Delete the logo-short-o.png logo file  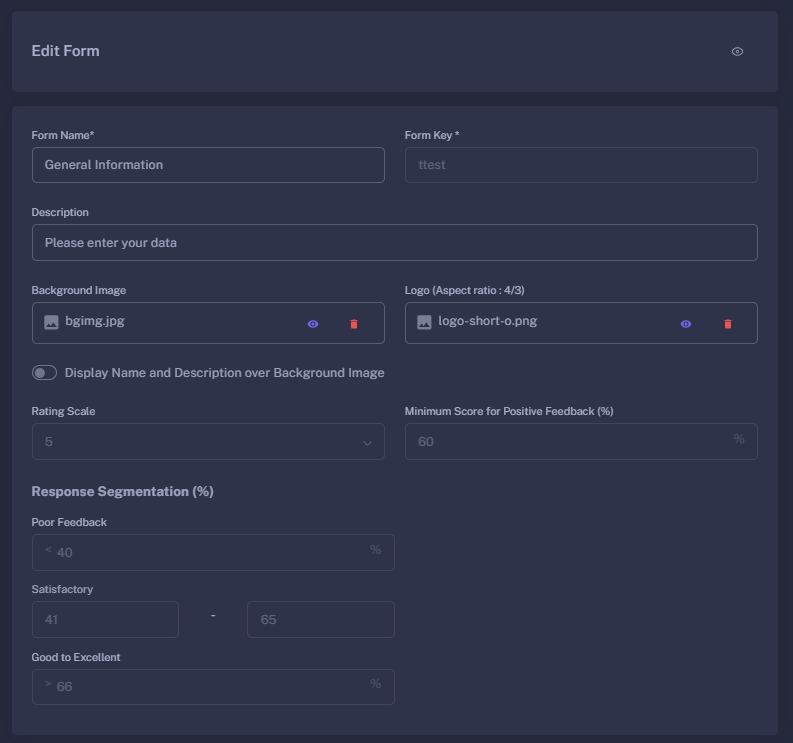pos(728,324)
